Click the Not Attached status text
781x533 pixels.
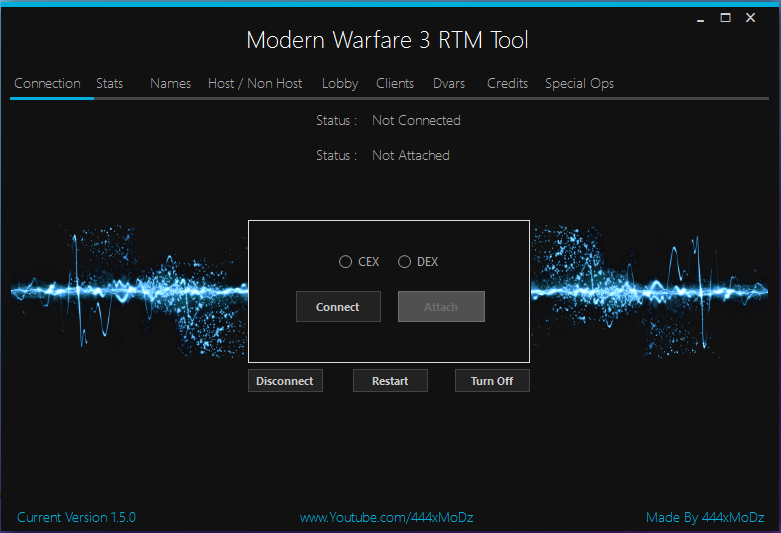[411, 155]
